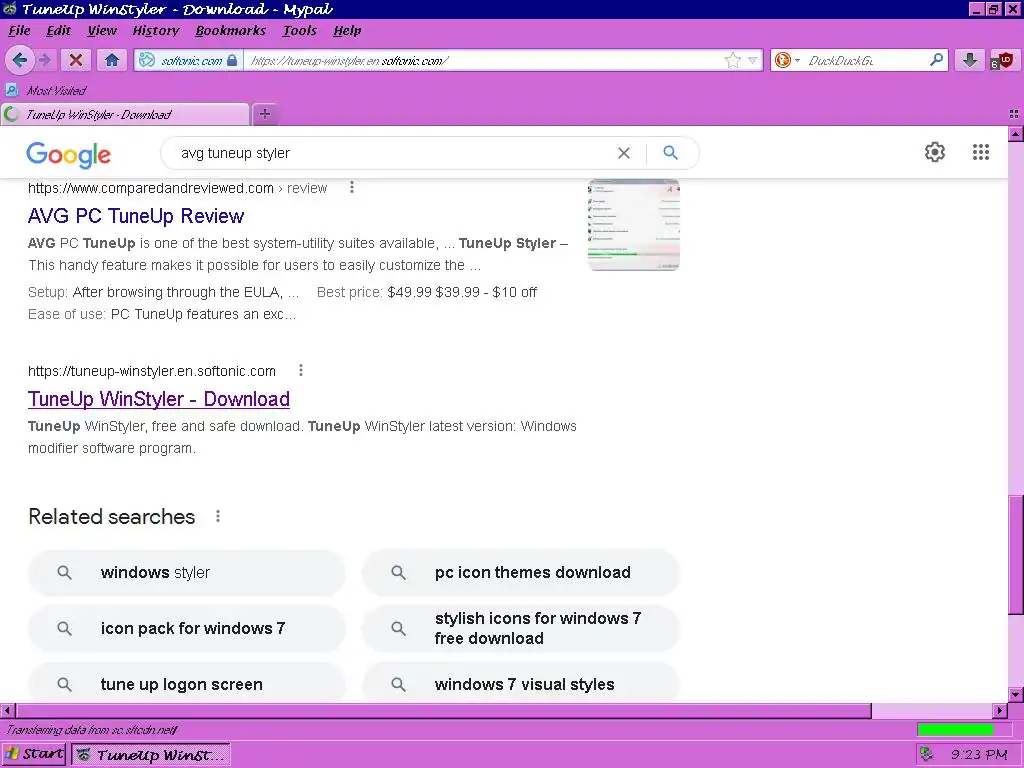Go back with the browser Back arrow
This screenshot has width=1024, height=768.
click(x=20, y=61)
